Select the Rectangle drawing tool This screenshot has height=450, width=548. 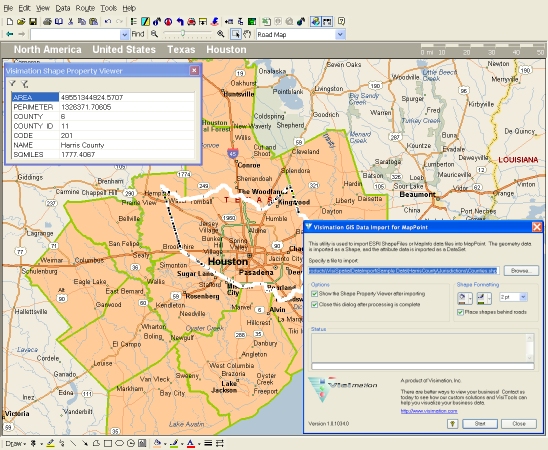[x=108, y=443]
